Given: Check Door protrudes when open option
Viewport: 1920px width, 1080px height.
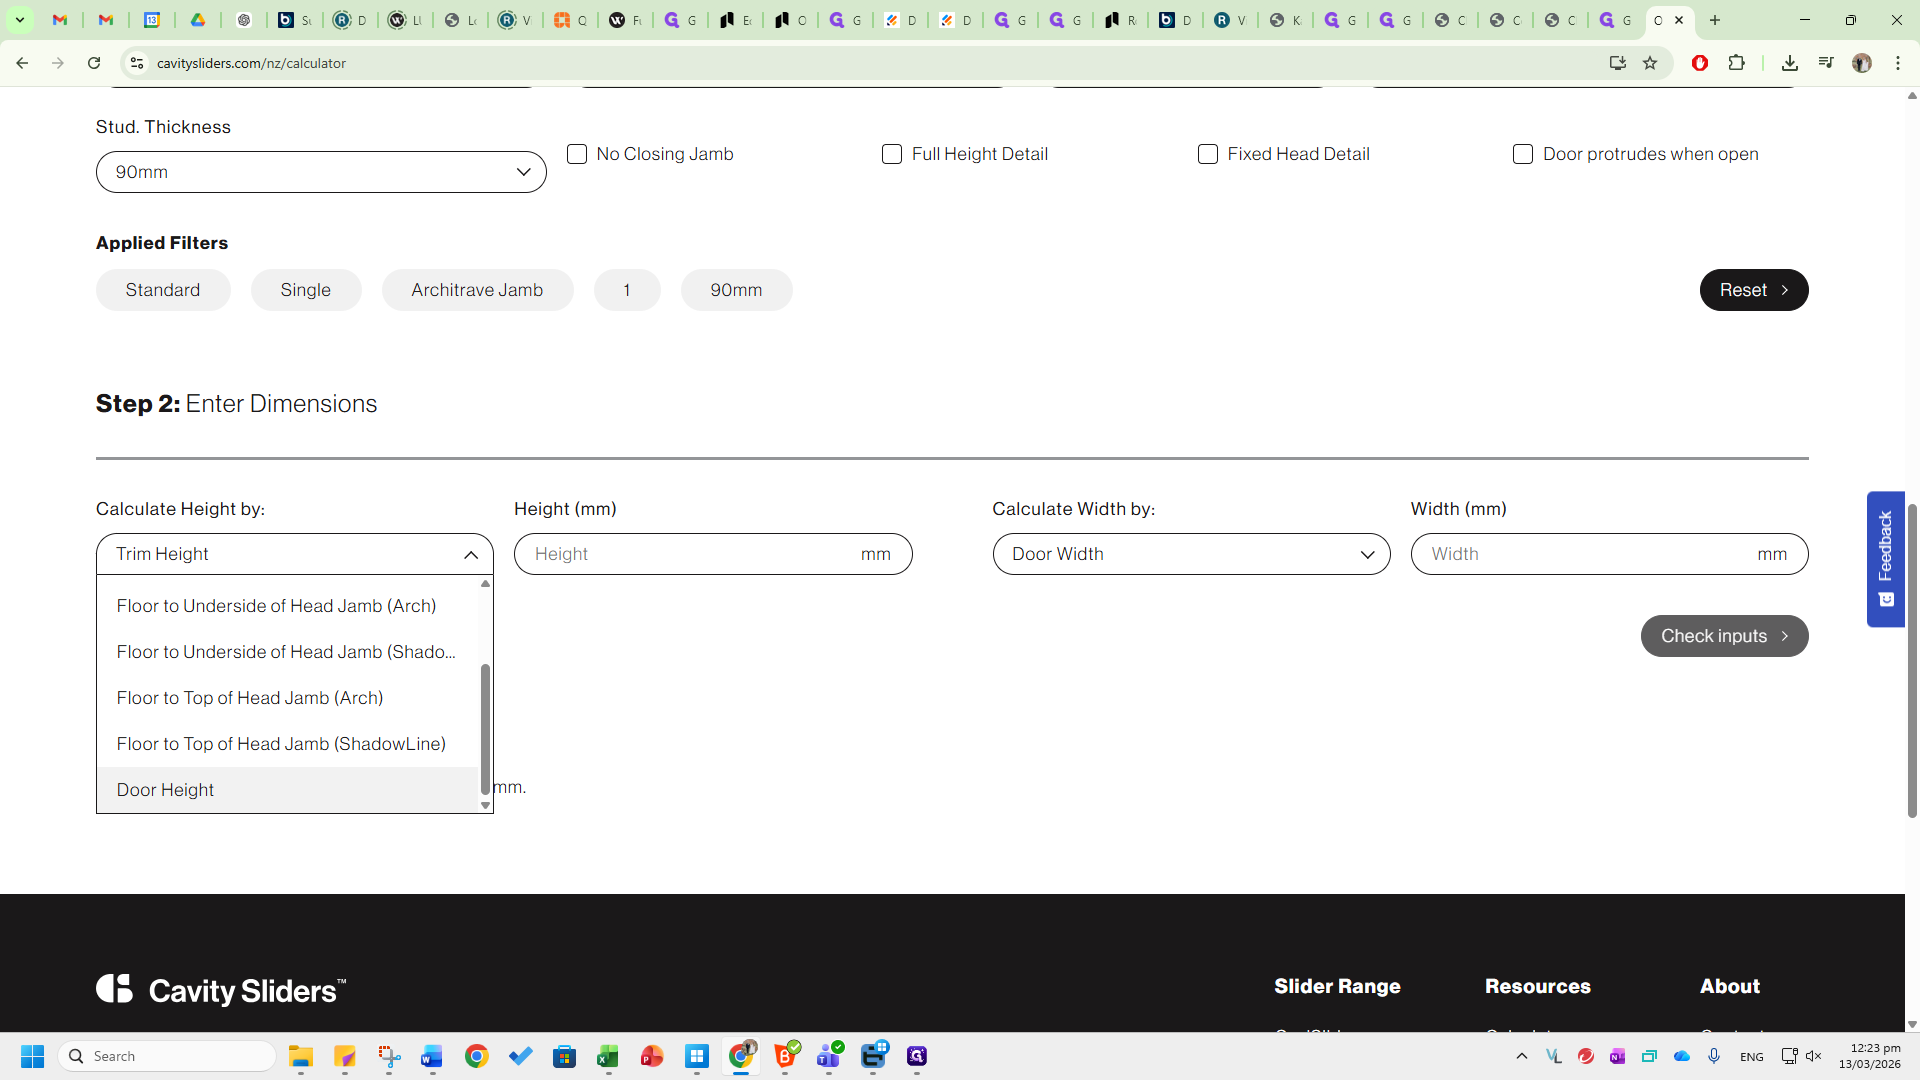Looking at the screenshot, I should (x=1523, y=154).
